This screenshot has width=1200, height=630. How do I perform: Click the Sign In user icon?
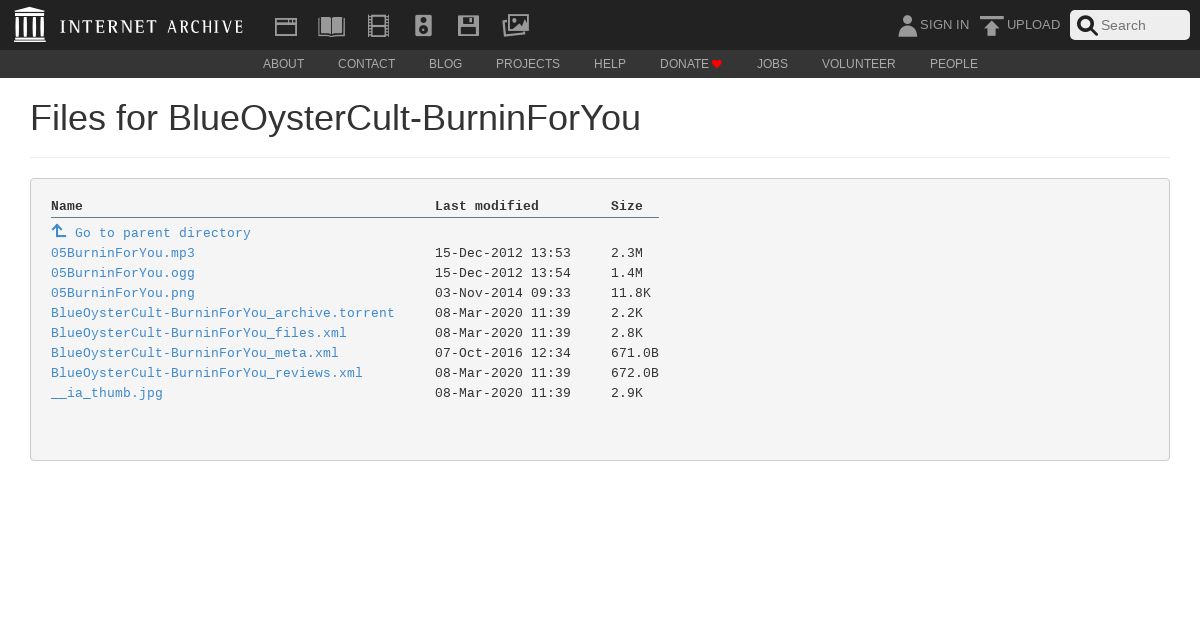point(907,25)
